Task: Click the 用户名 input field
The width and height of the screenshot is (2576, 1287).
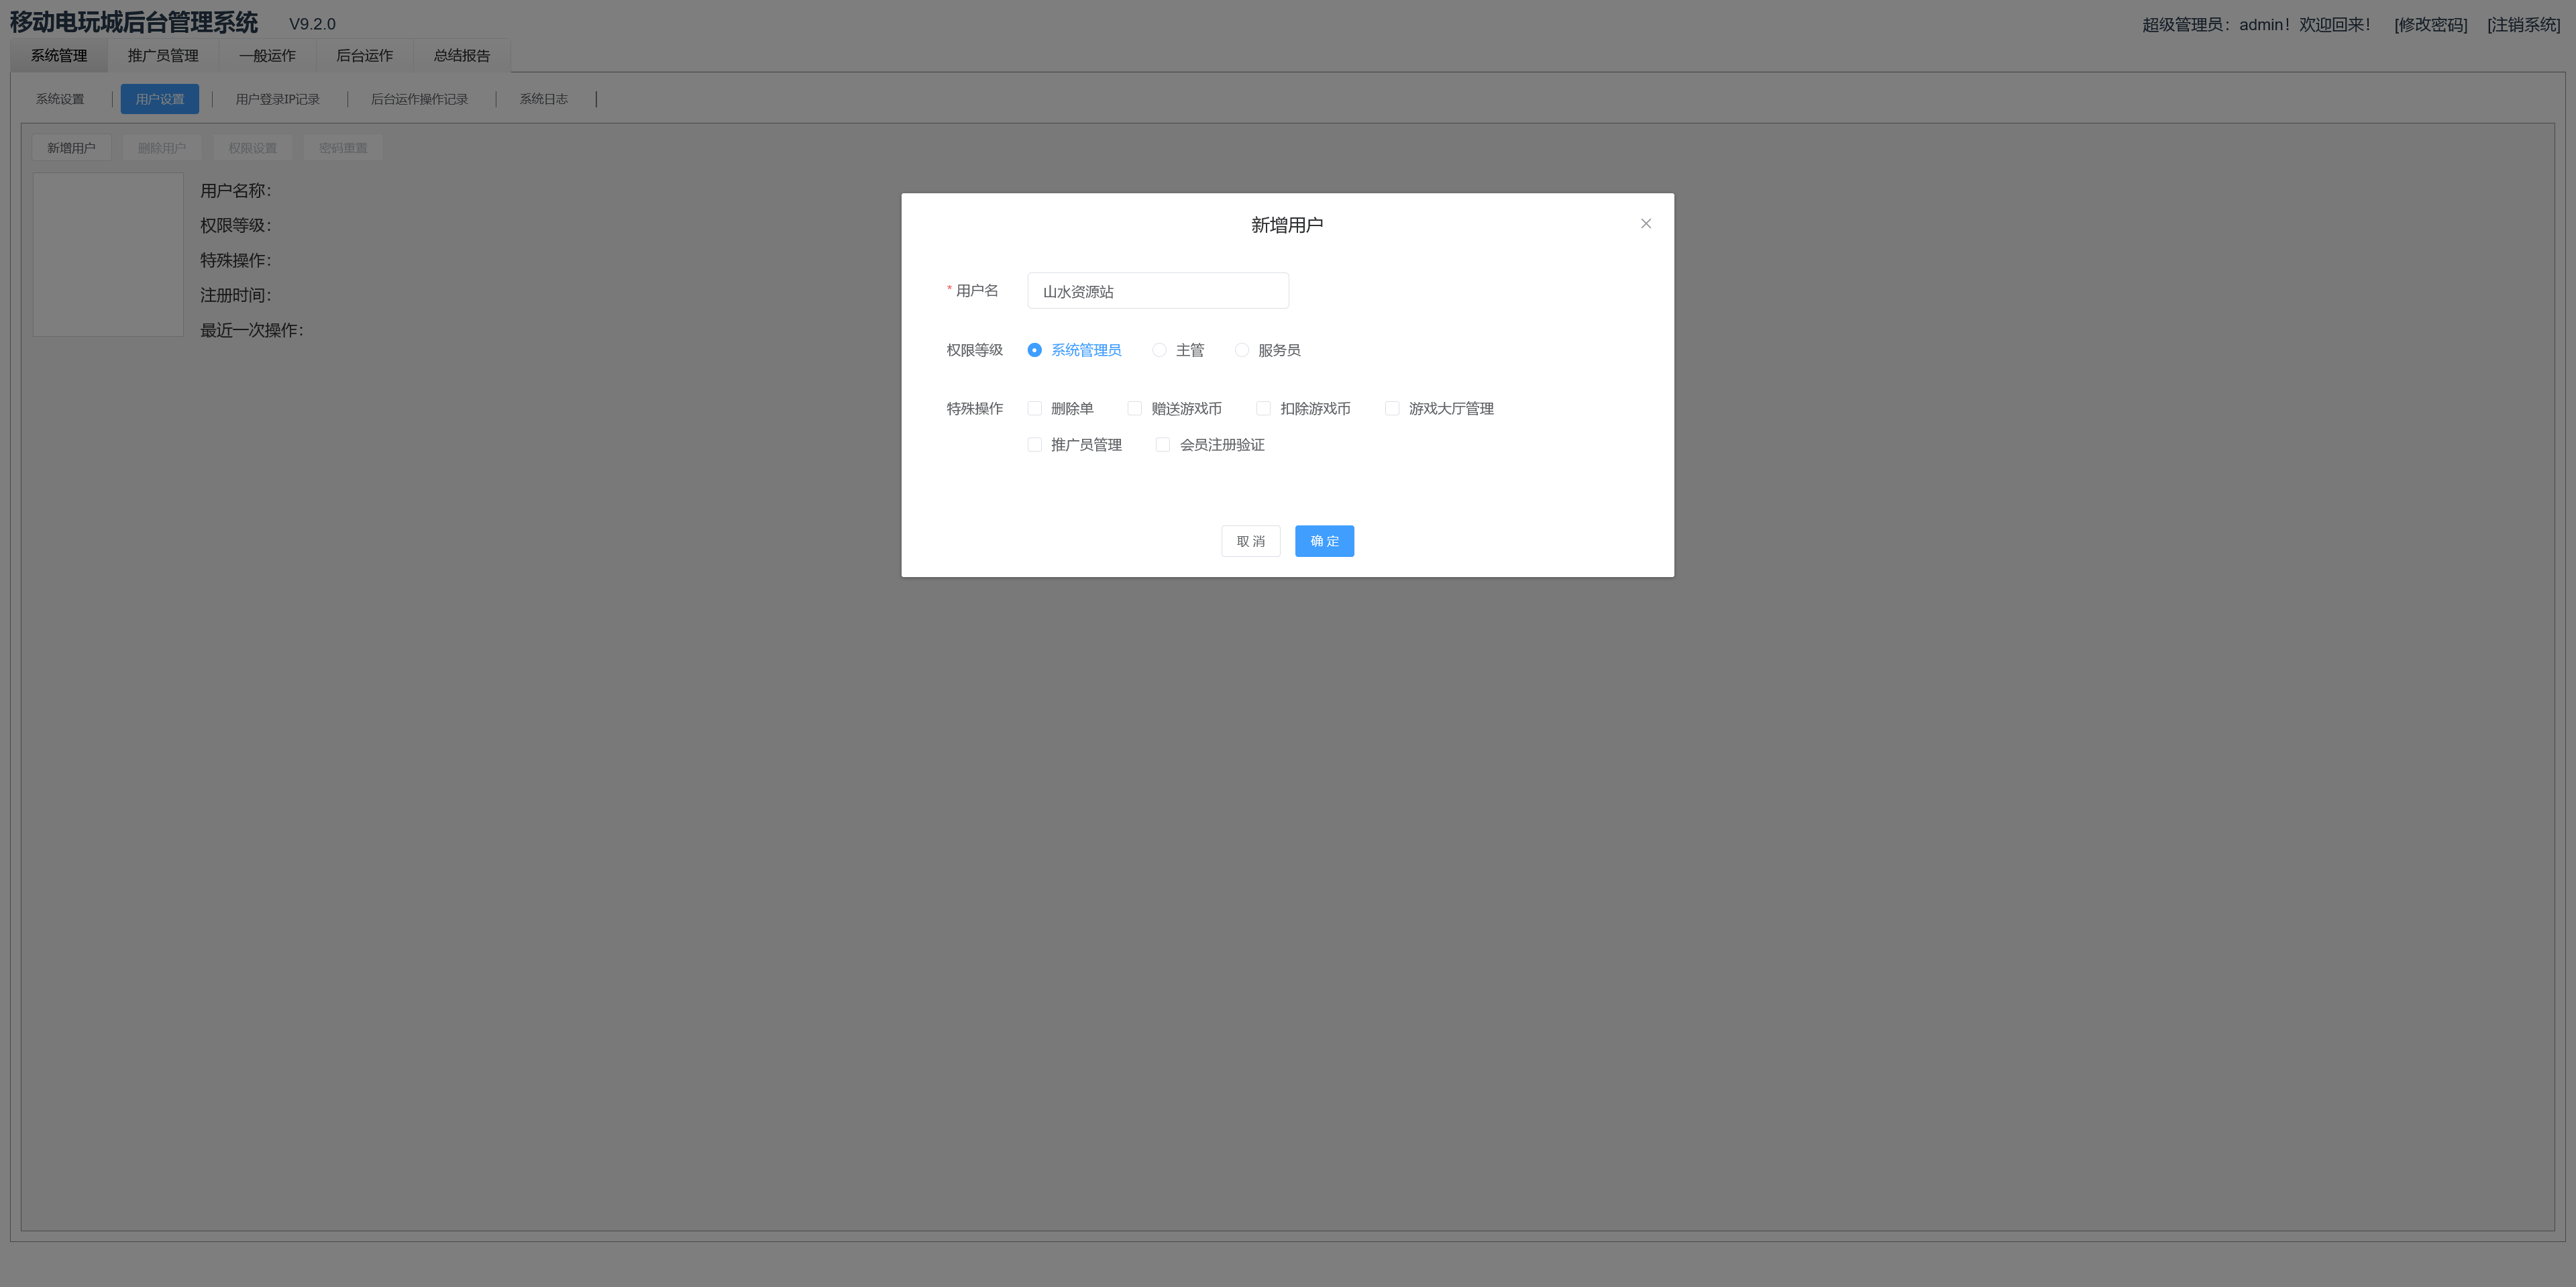Action: point(1157,291)
